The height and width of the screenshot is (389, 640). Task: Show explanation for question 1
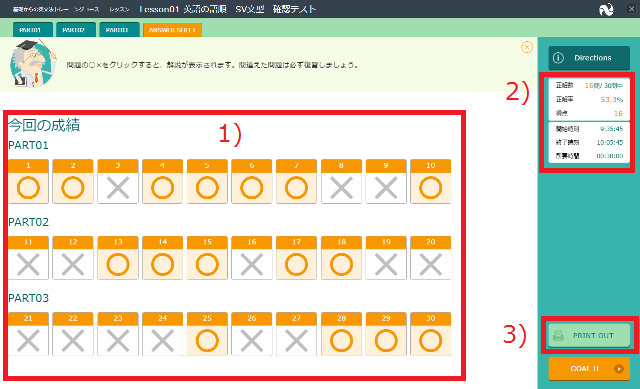pos(28,181)
